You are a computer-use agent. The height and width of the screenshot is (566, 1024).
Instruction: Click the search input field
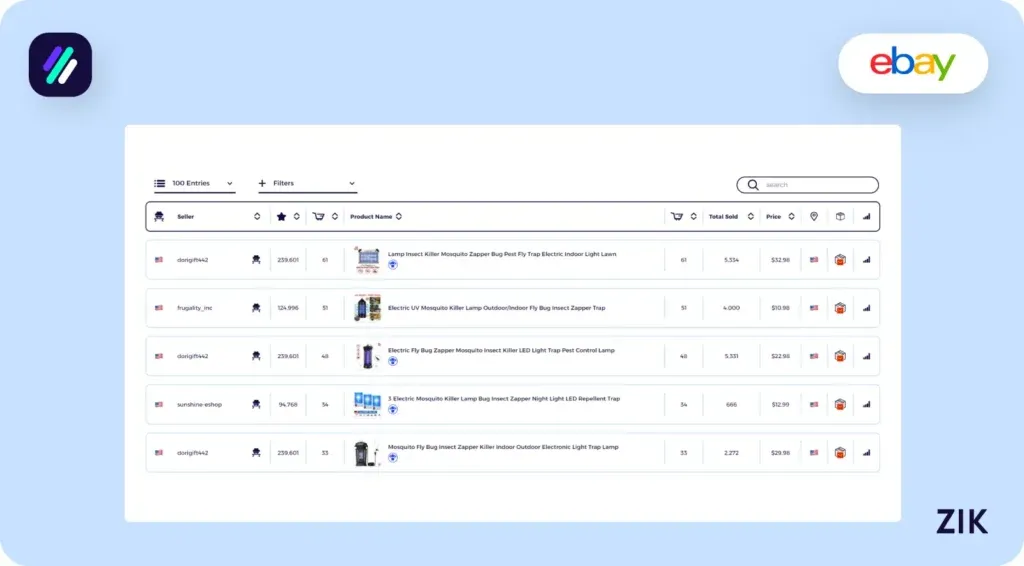(x=815, y=185)
